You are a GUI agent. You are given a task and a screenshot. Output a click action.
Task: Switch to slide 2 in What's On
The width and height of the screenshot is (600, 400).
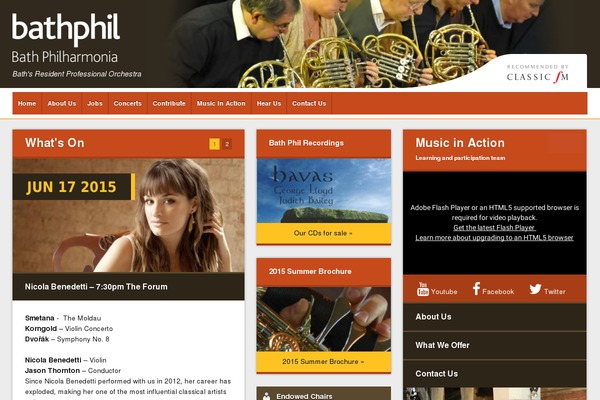pyautogui.click(x=227, y=144)
